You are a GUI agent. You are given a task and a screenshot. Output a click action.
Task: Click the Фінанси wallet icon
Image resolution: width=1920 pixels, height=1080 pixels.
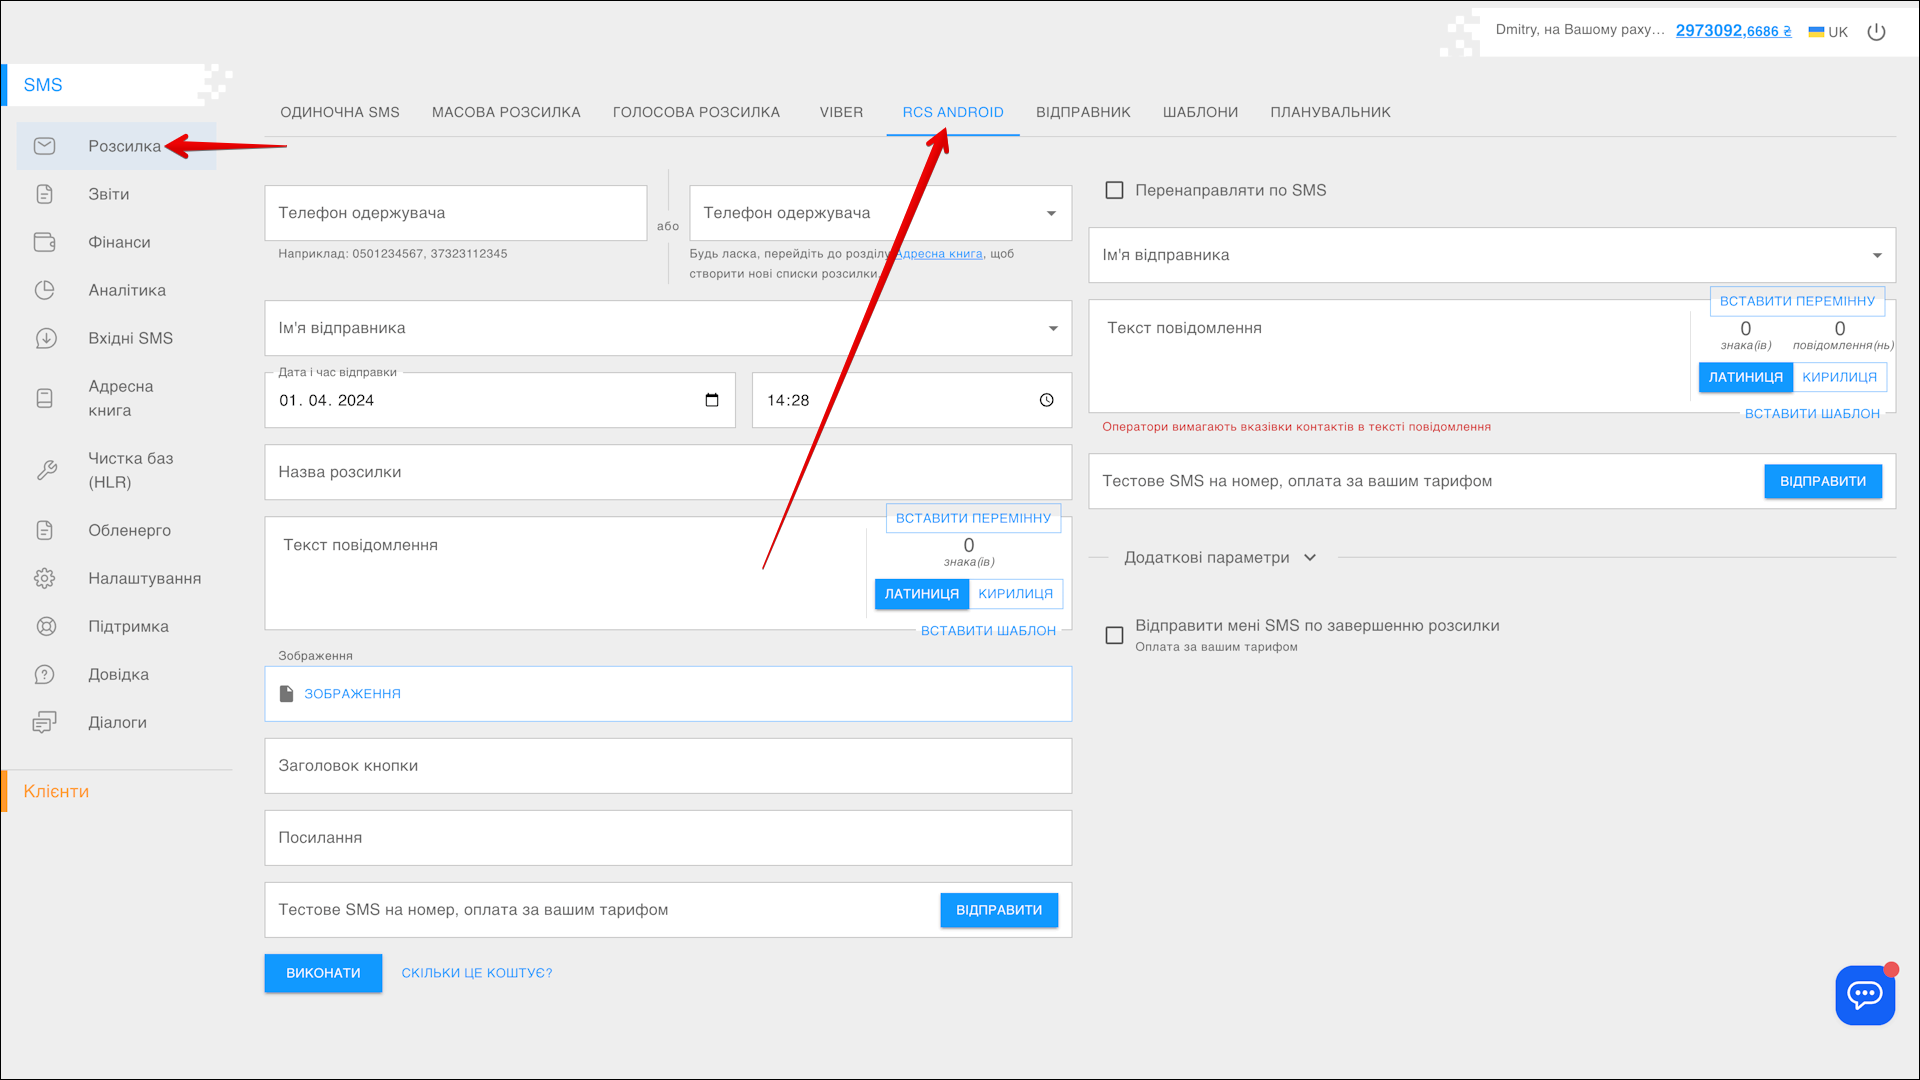[x=45, y=242]
